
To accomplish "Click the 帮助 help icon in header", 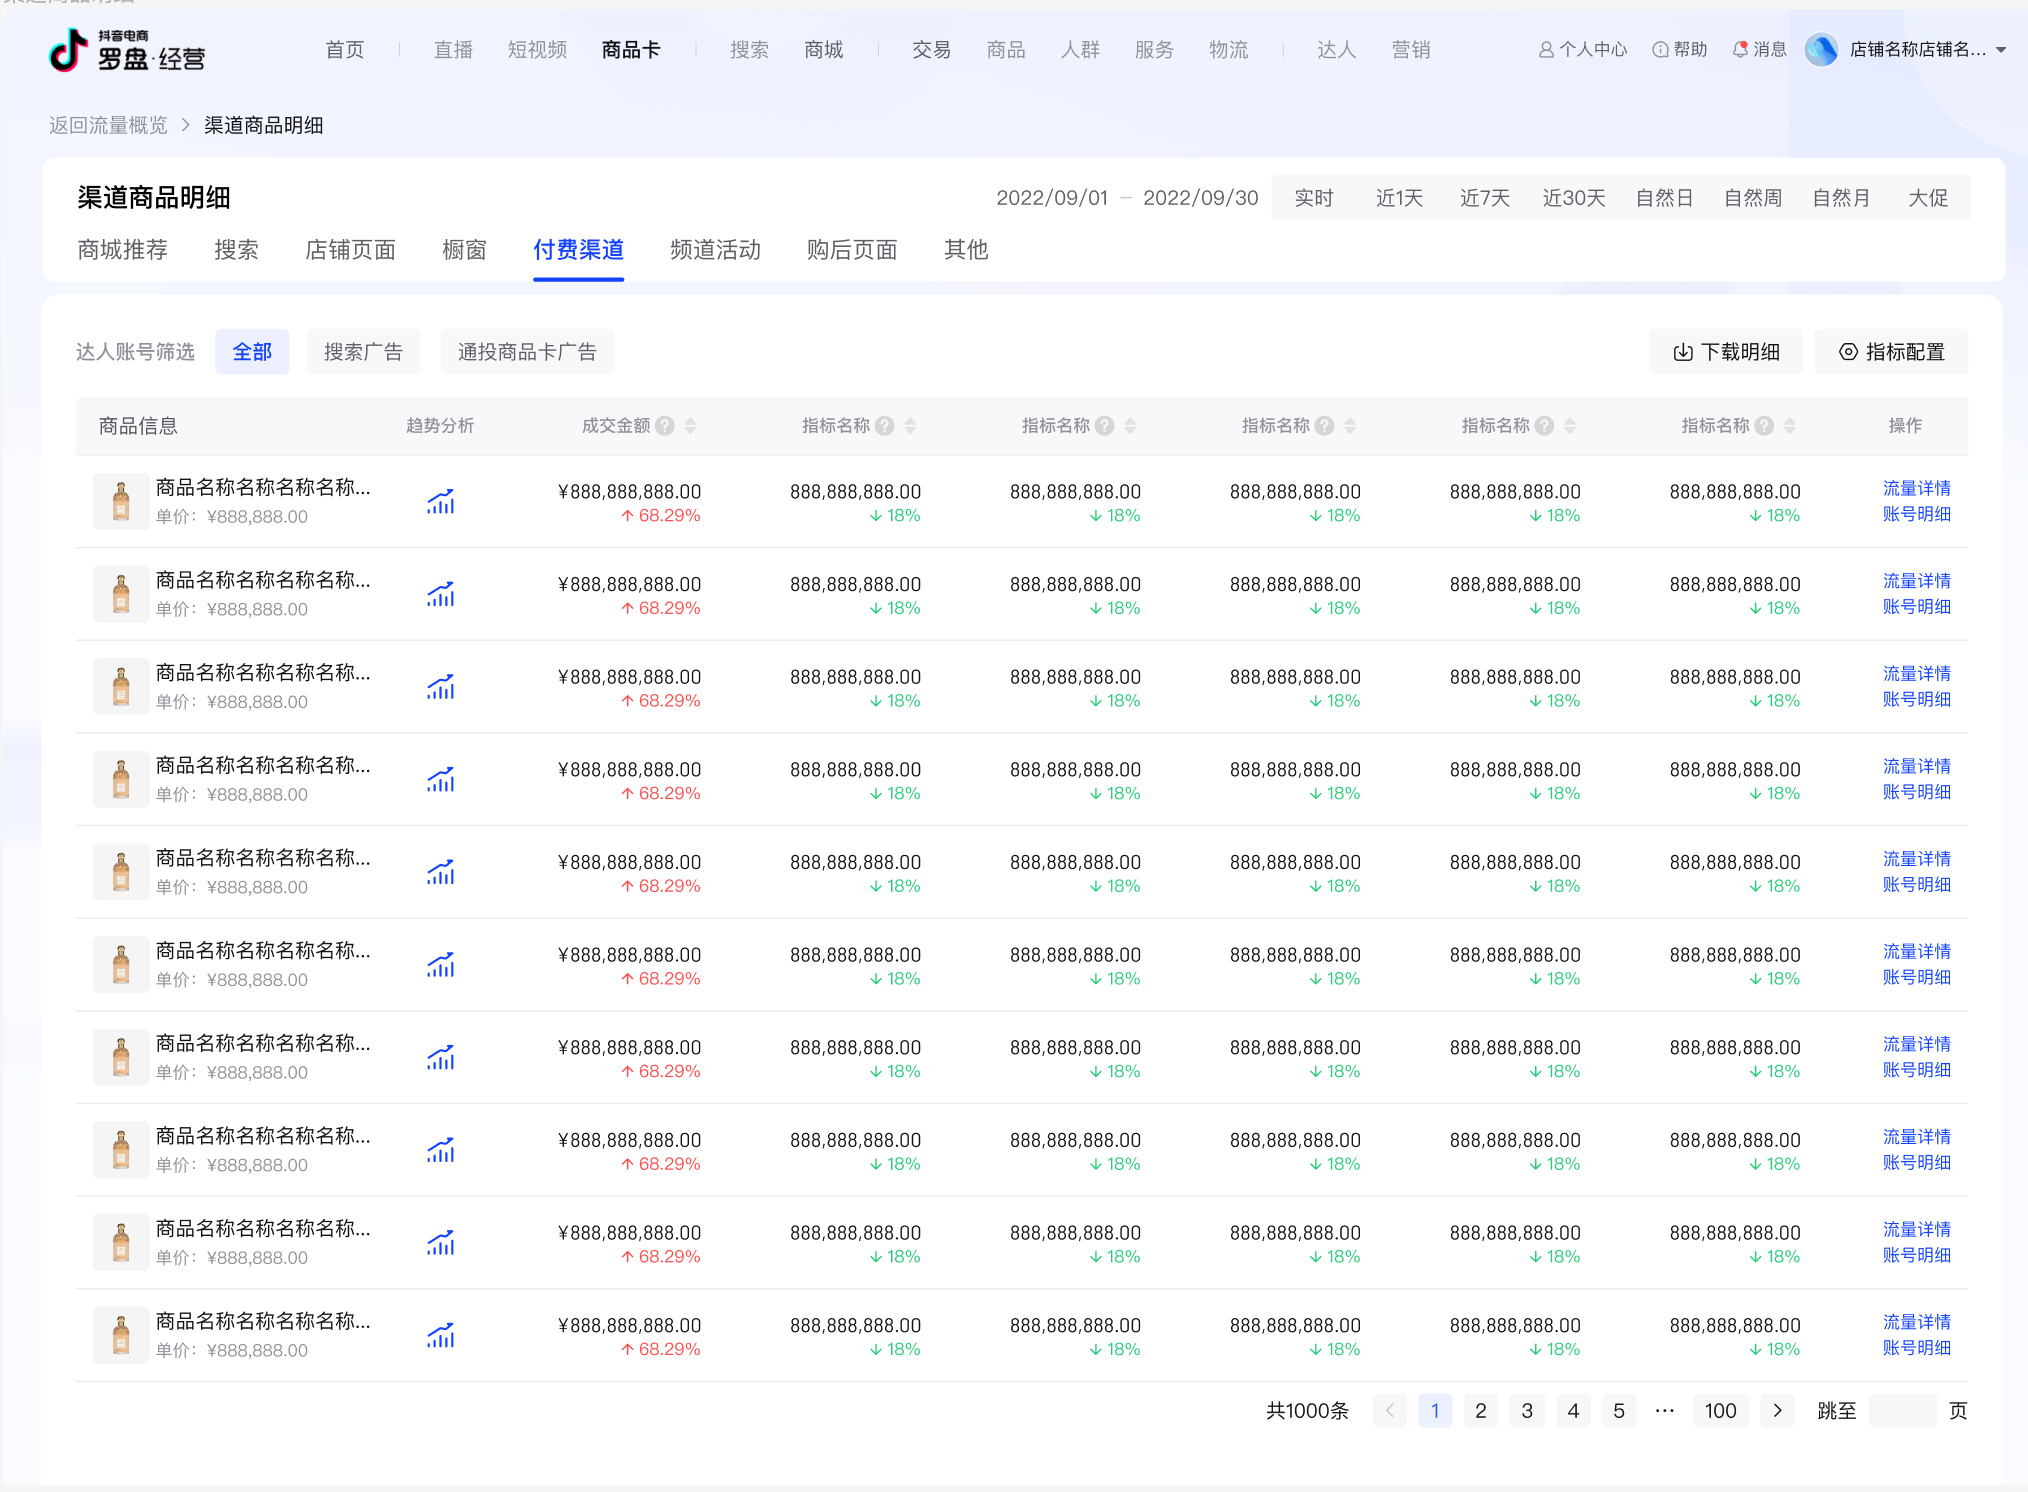I will [1660, 49].
